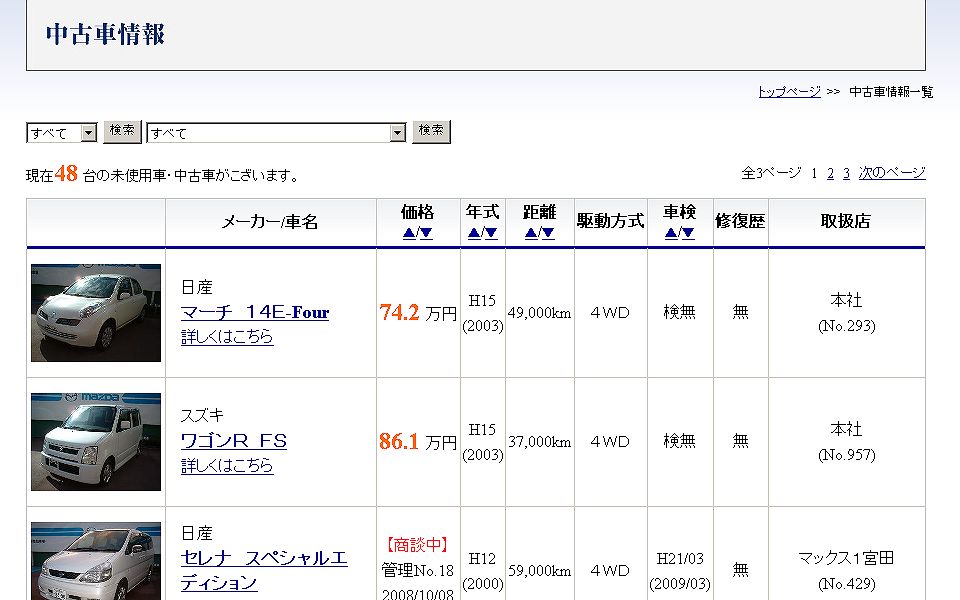Go to トップページ breadcrumb link
Screen dimensions: 960x600
[x=789, y=92]
